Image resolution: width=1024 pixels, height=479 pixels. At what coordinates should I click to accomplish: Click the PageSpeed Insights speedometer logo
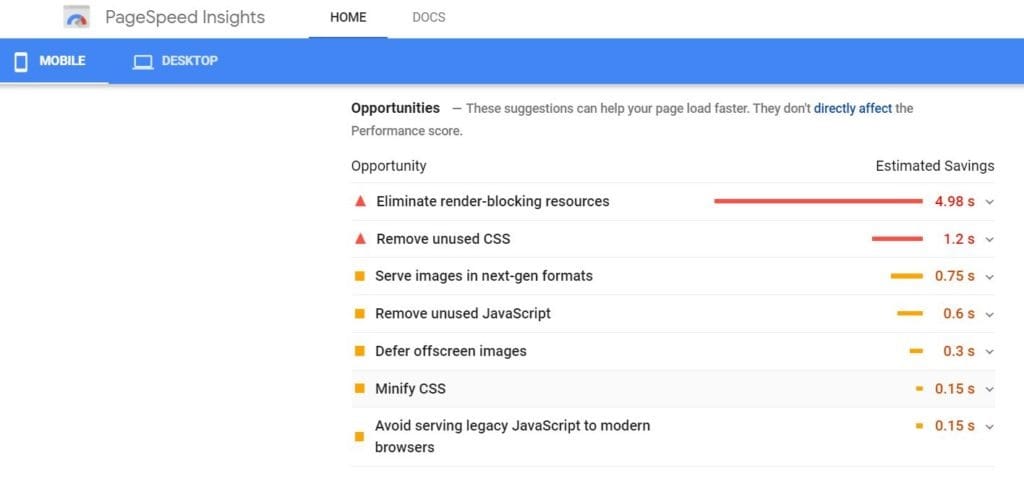76,17
